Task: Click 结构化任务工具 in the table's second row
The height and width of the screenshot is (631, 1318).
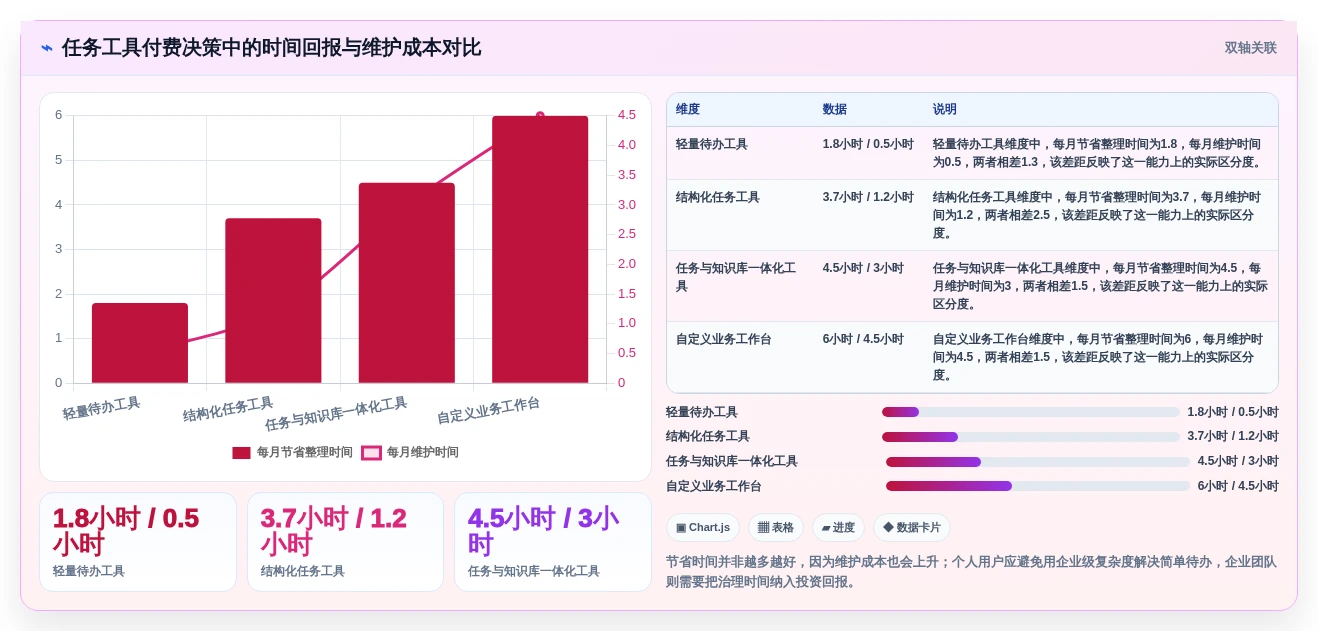Action: click(x=717, y=197)
